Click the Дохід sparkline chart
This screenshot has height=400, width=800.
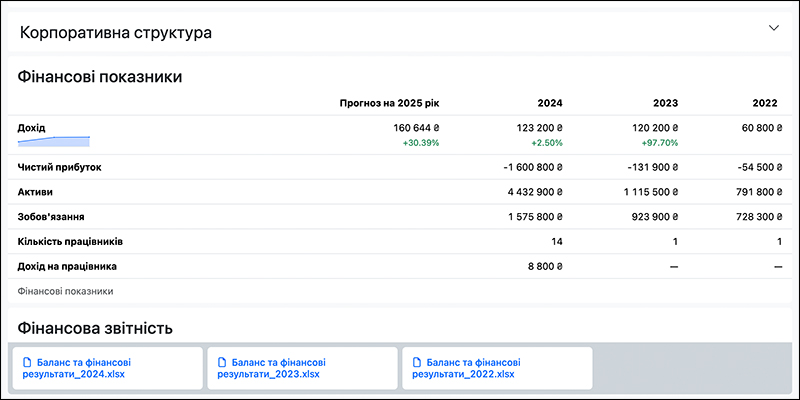[x=54, y=142]
